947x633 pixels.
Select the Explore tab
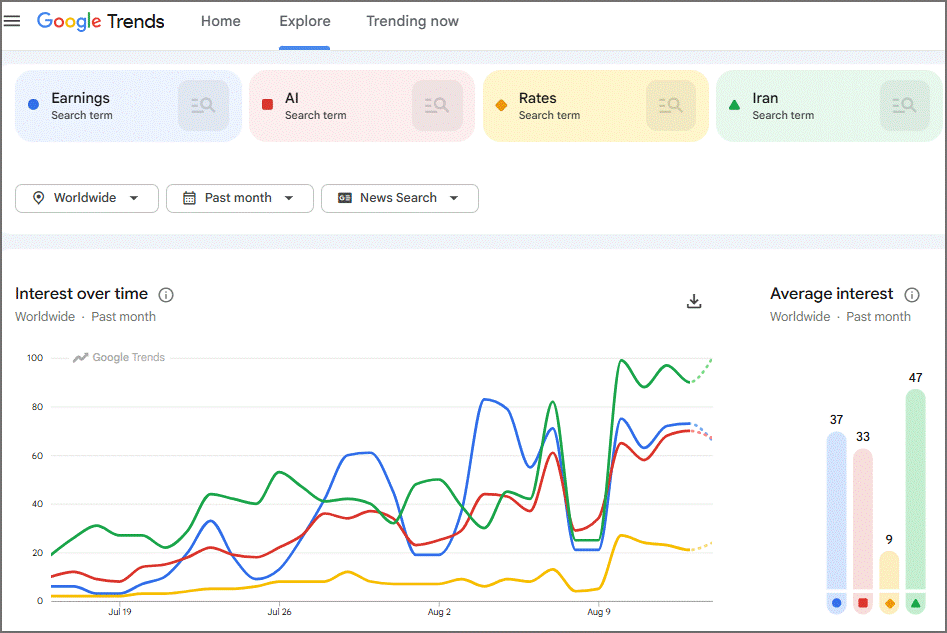[x=304, y=21]
